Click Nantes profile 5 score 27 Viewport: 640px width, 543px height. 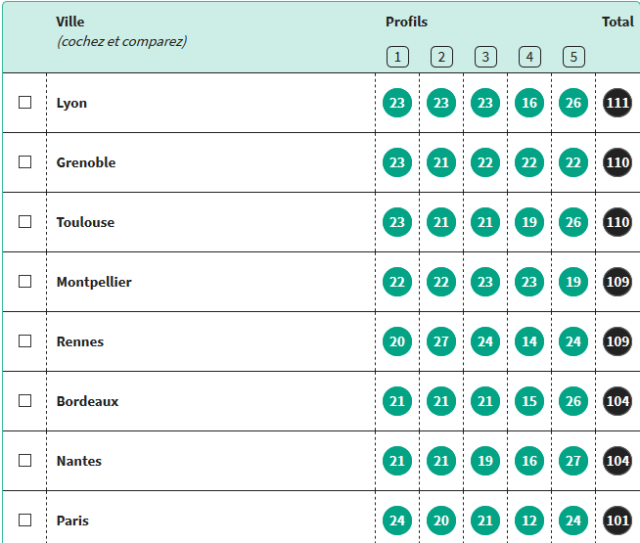point(573,461)
